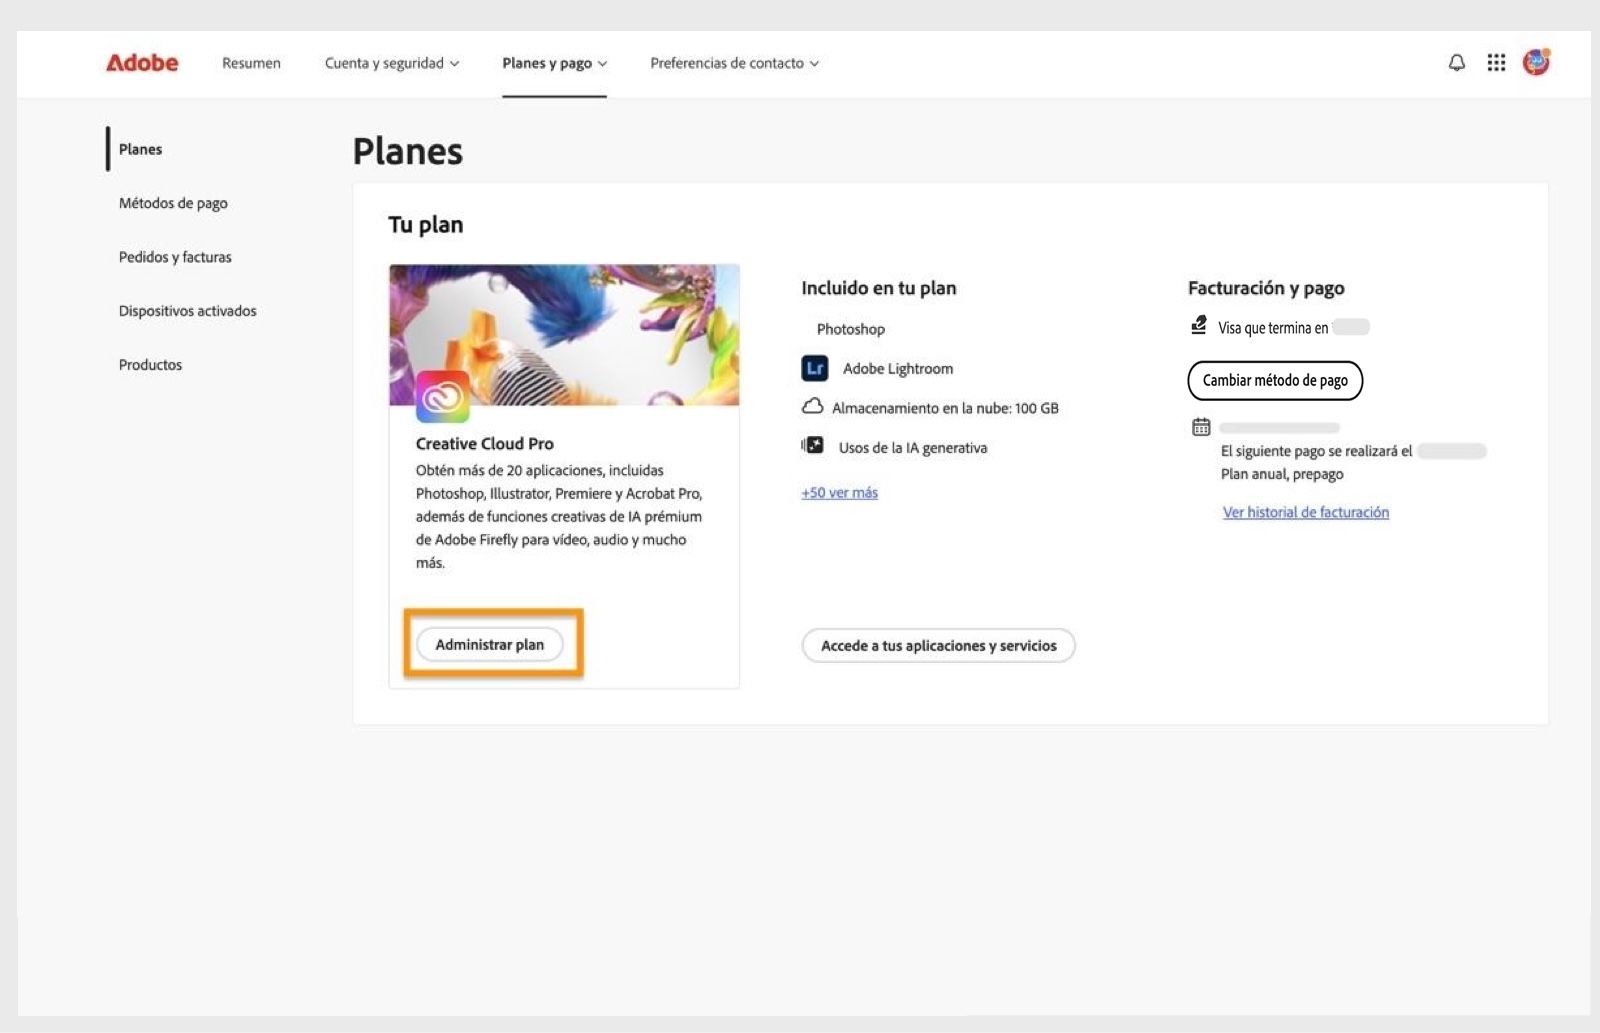Open the notifications bell

[1456, 63]
